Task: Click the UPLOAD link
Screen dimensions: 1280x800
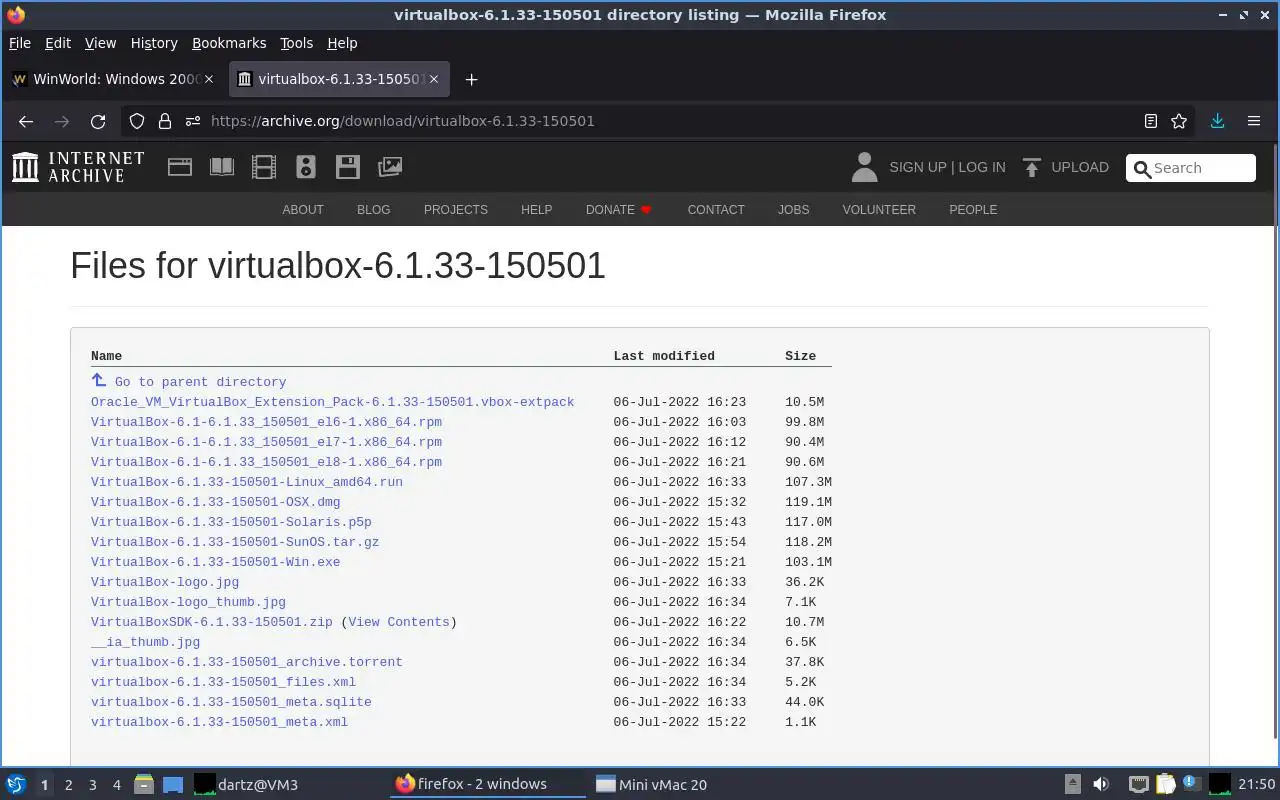Action: [x=1080, y=167]
